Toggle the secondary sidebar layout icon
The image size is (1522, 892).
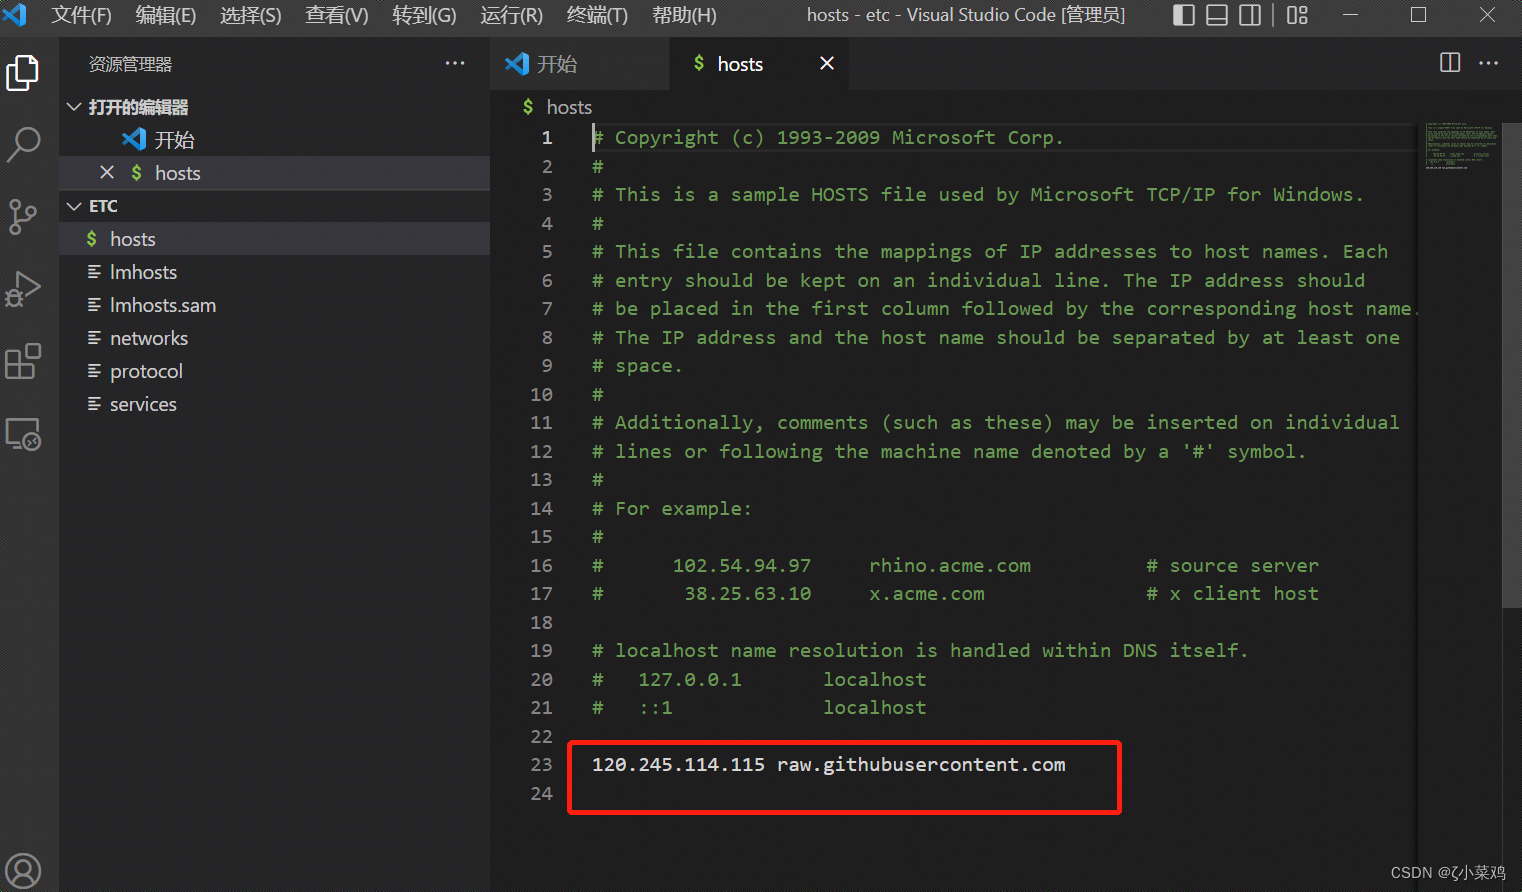[x=1250, y=15]
